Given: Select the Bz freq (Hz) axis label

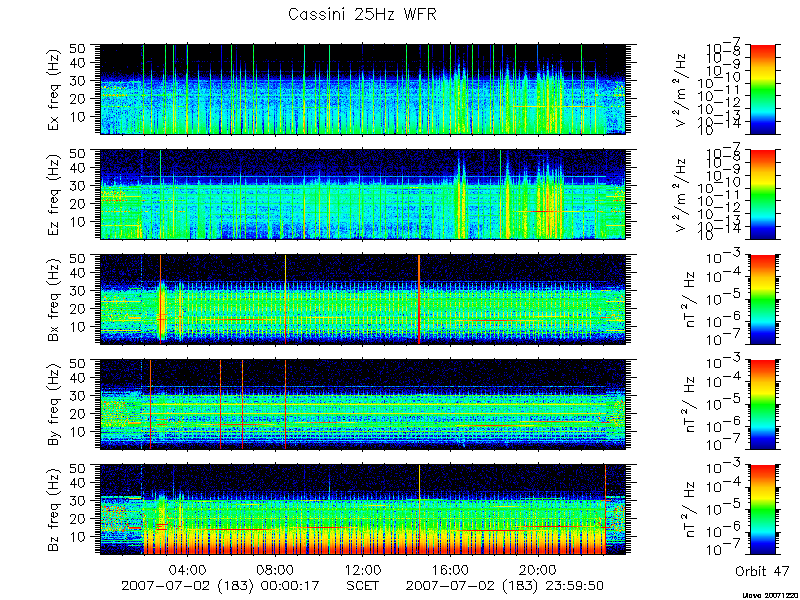Looking at the screenshot, I should coord(54,510).
